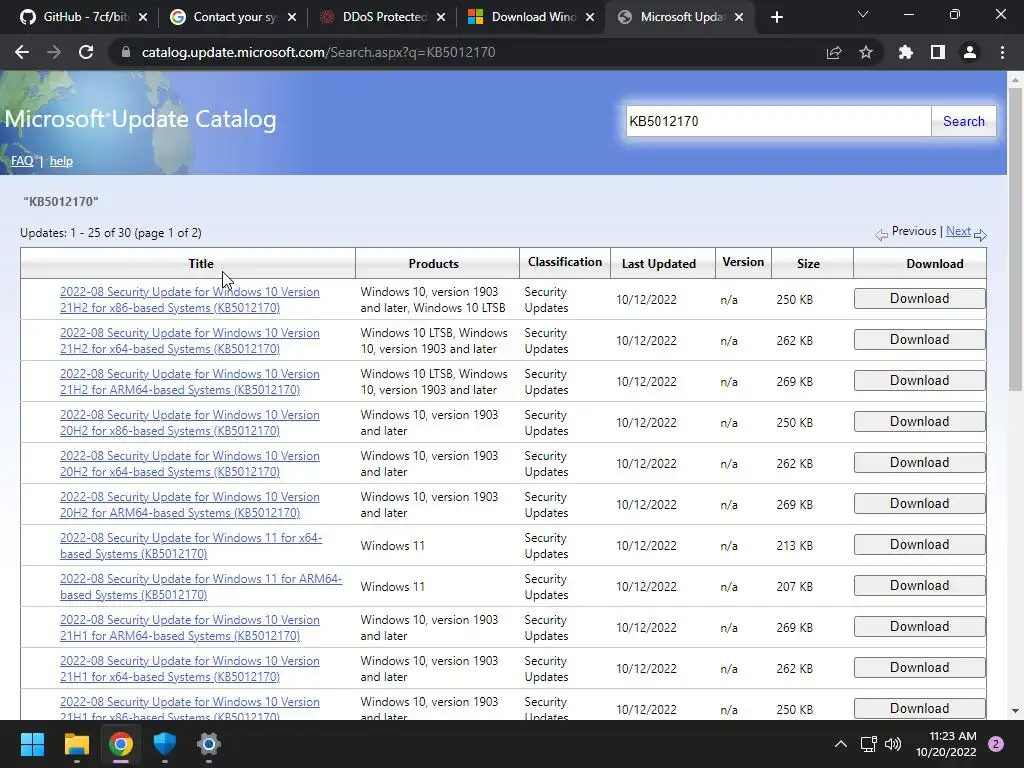Open Windows 10 21H2 ARM64 update link
Screen dimensions: 1024x768
pyautogui.click(x=190, y=382)
